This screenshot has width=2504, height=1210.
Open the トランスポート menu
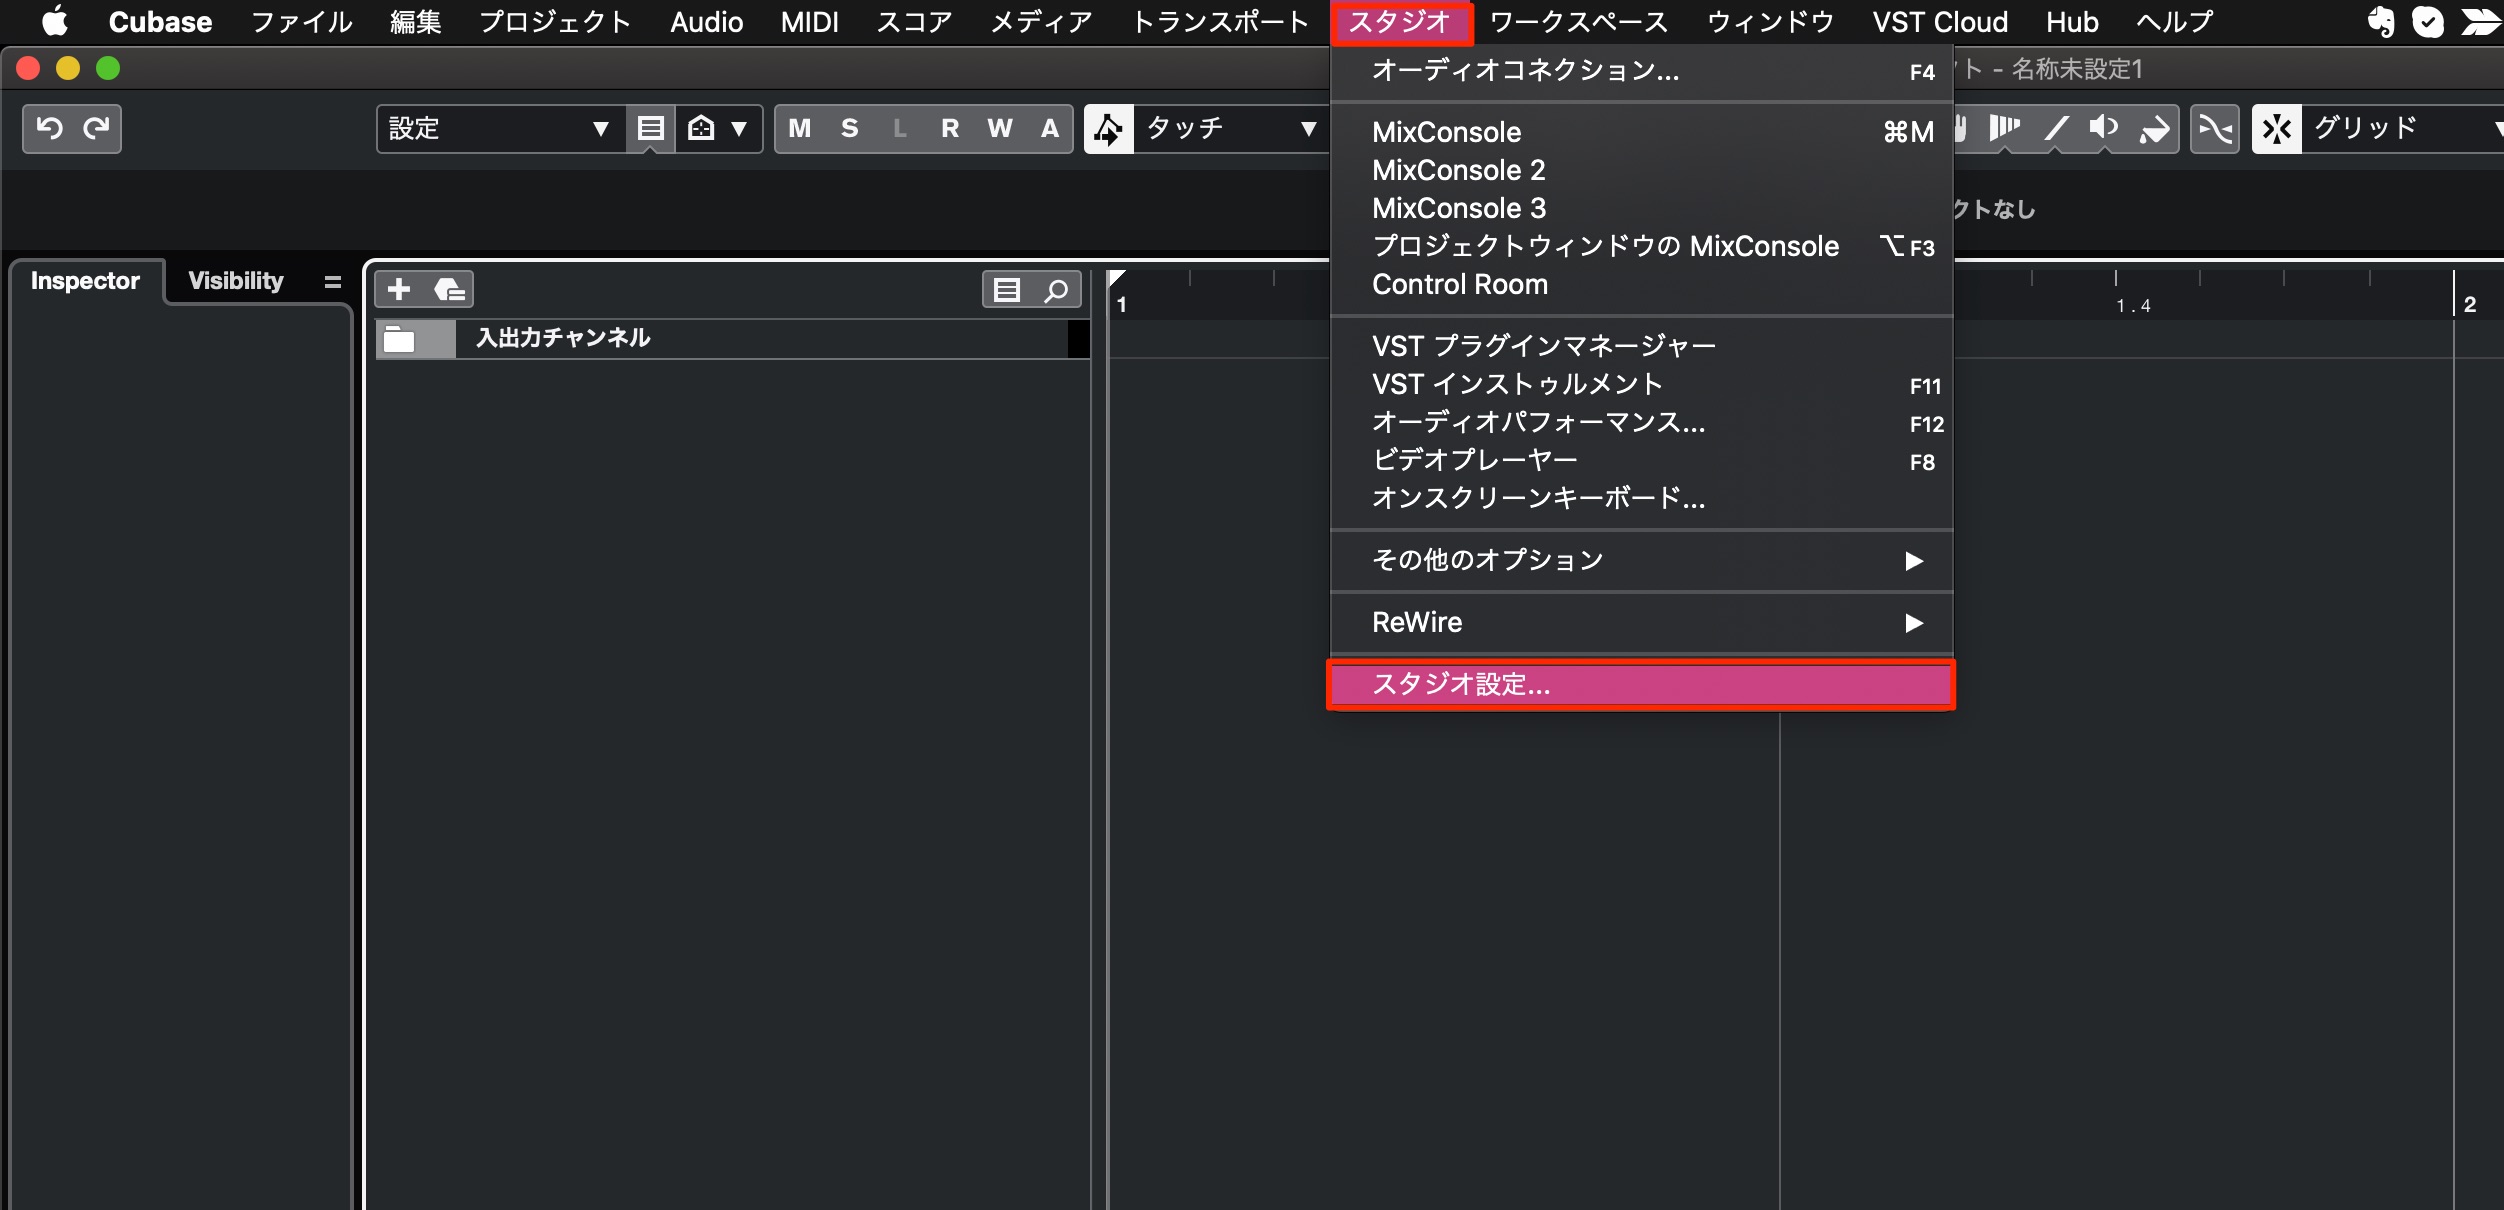1220,22
